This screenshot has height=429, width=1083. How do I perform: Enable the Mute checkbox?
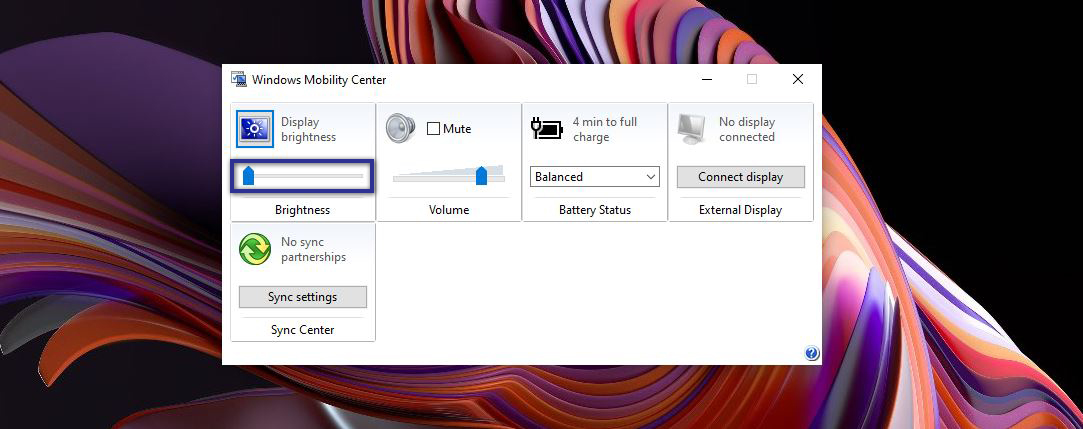point(433,129)
